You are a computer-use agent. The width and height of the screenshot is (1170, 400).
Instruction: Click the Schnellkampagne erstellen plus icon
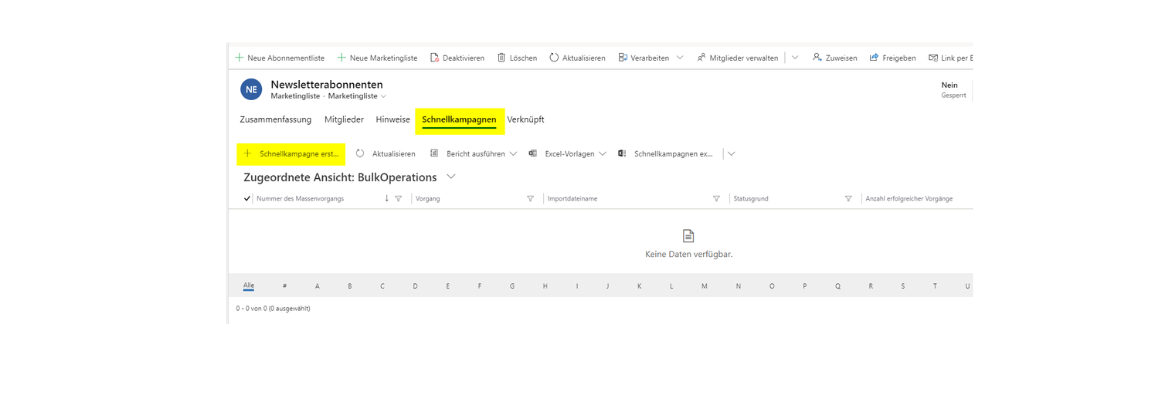tap(248, 153)
